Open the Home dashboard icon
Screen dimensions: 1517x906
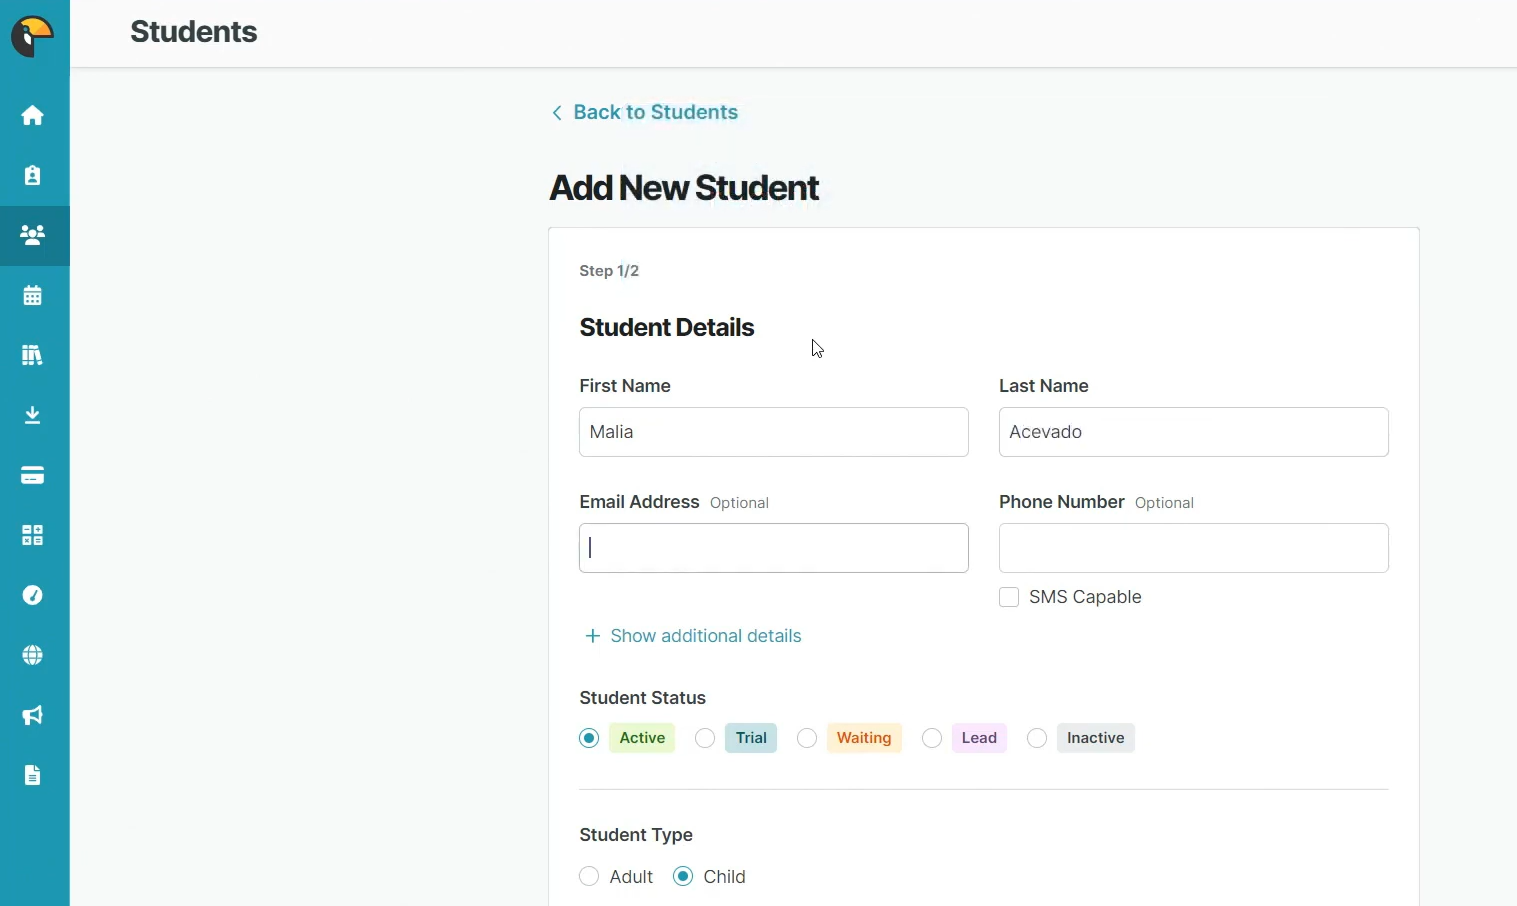point(33,116)
